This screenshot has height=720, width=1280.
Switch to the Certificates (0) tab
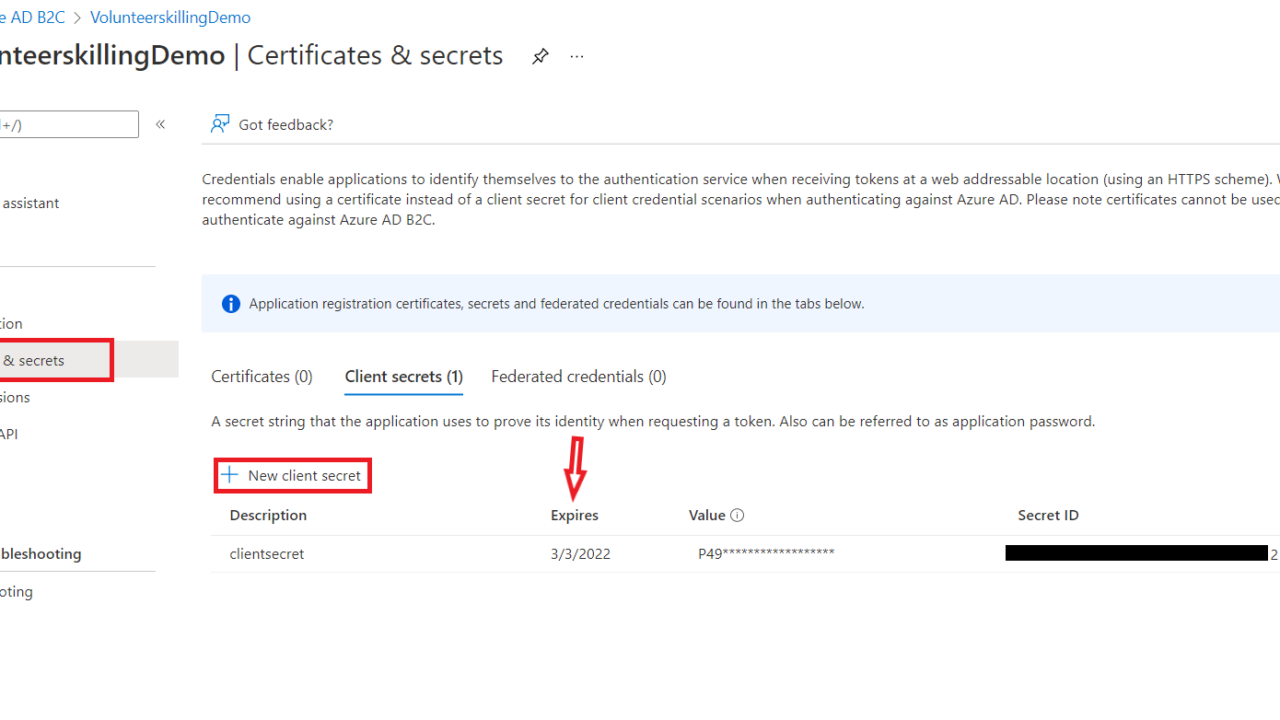coord(262,377)
